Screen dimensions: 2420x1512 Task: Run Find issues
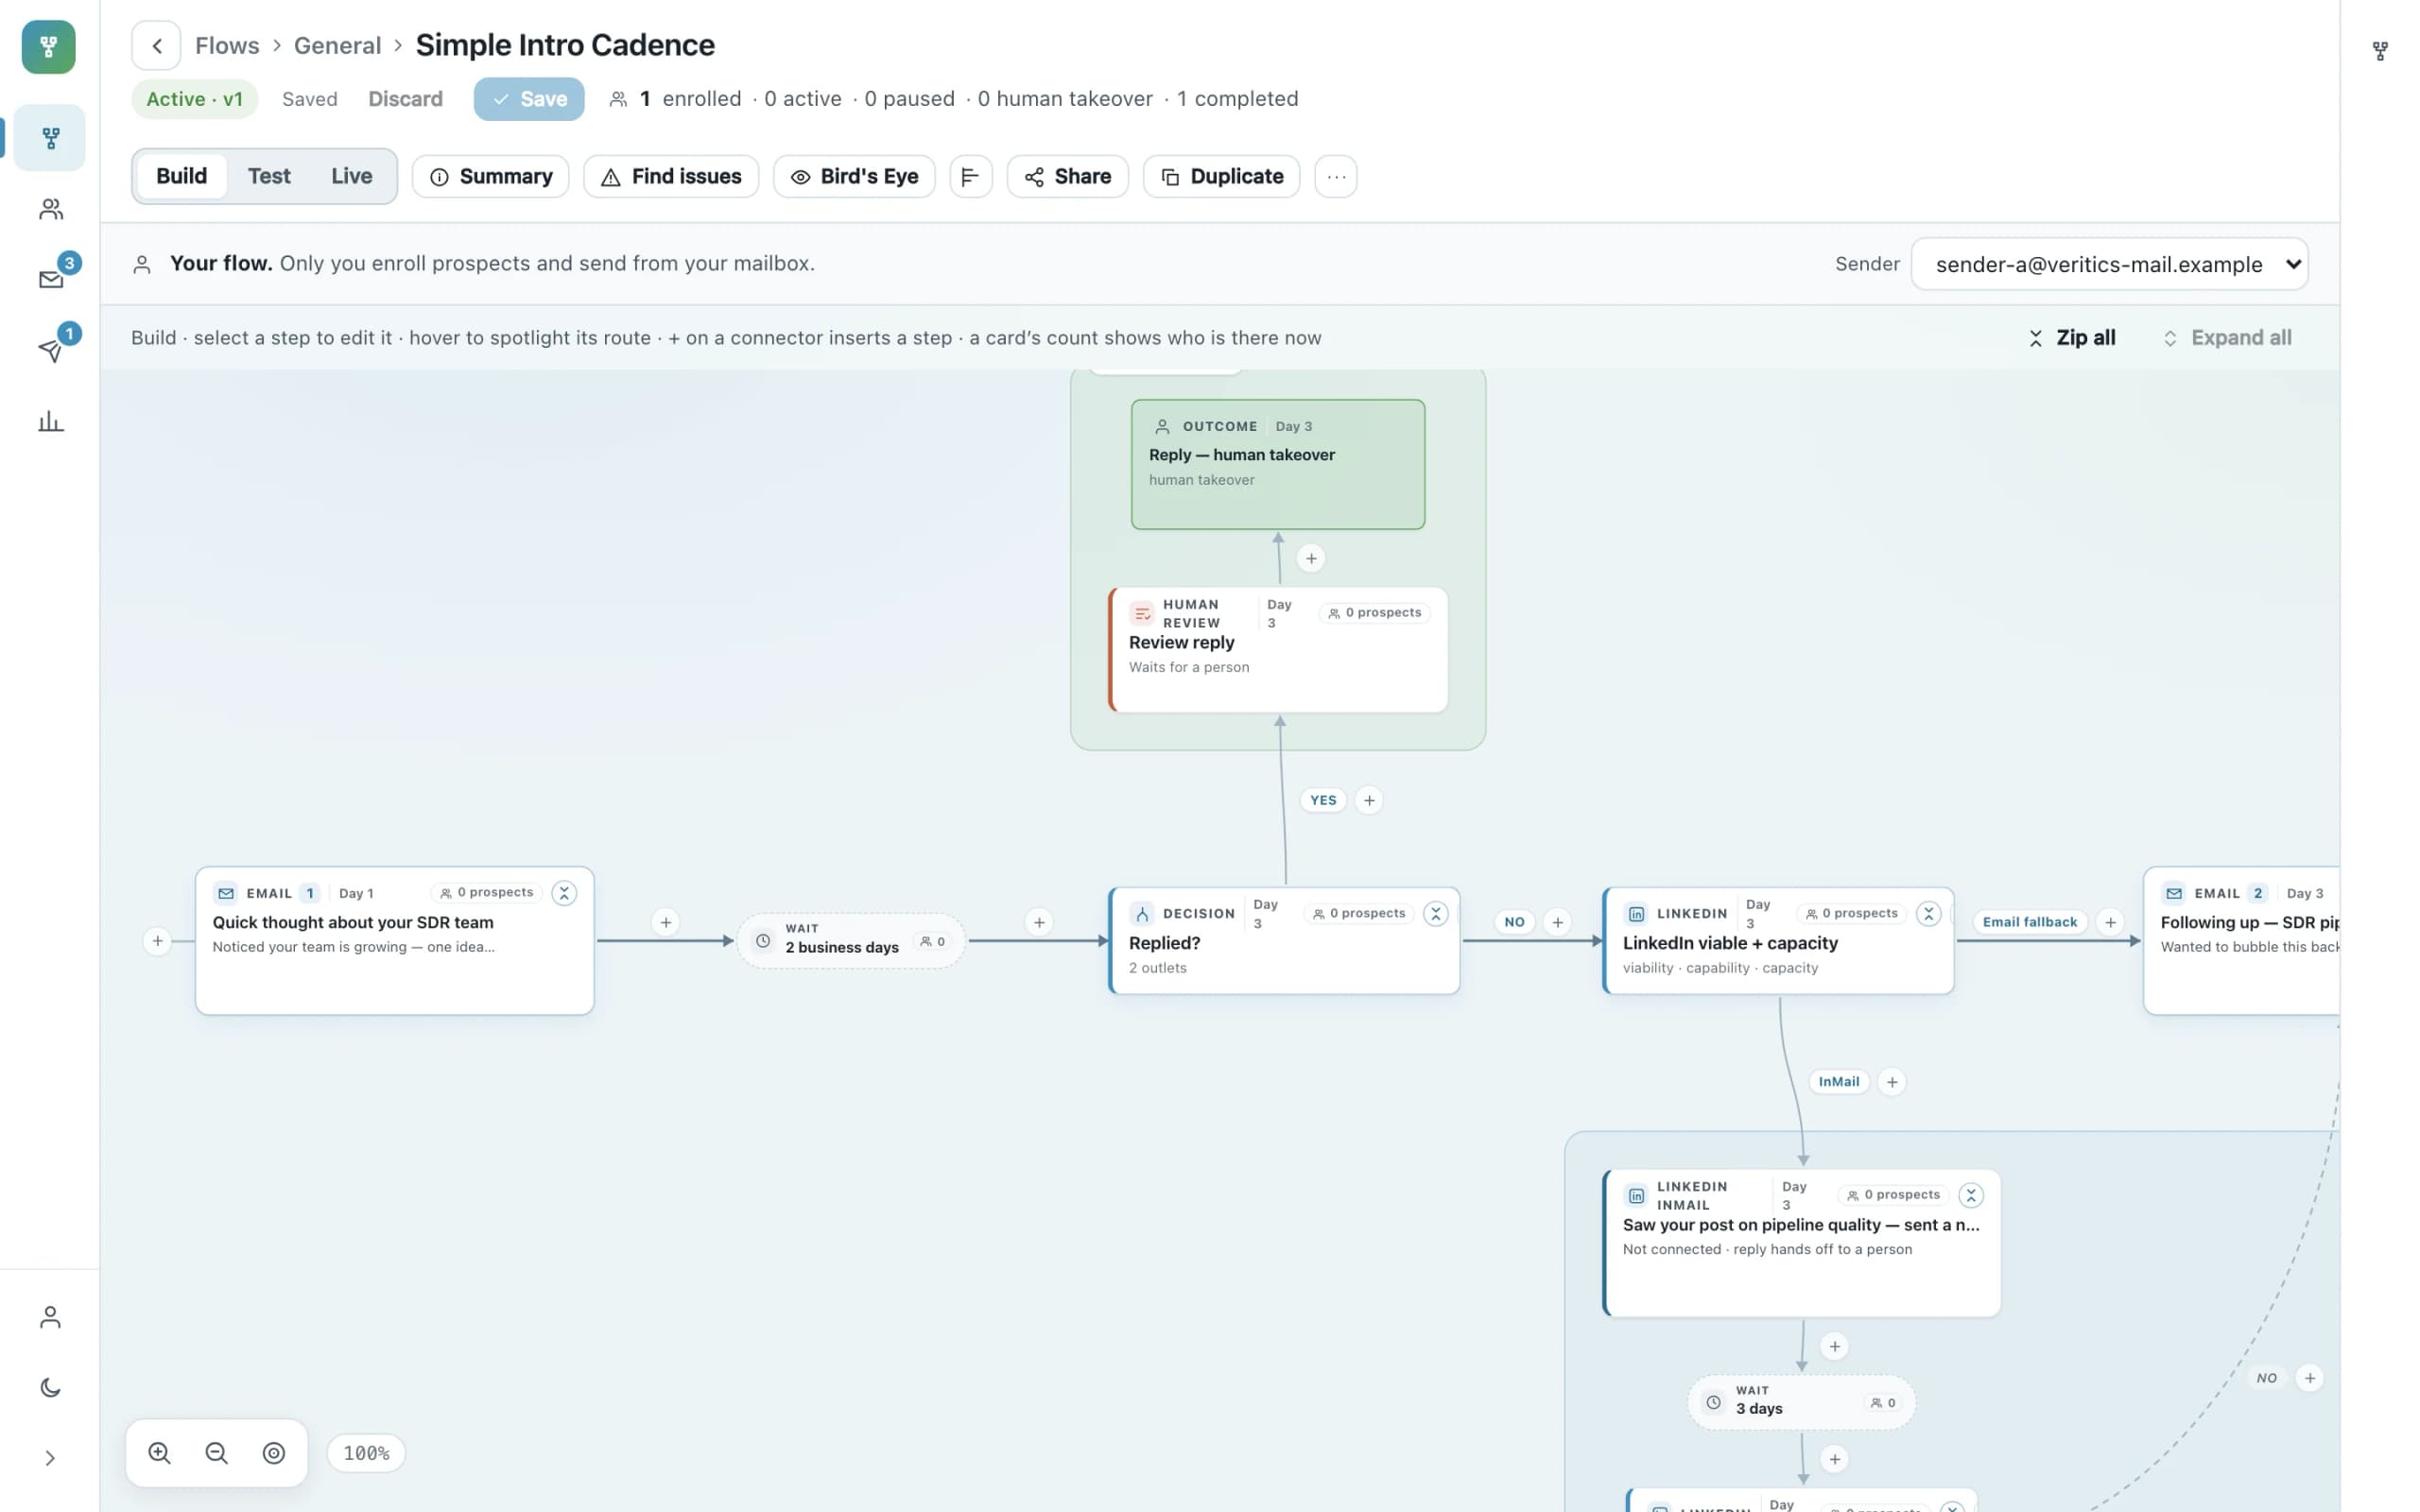671,177
